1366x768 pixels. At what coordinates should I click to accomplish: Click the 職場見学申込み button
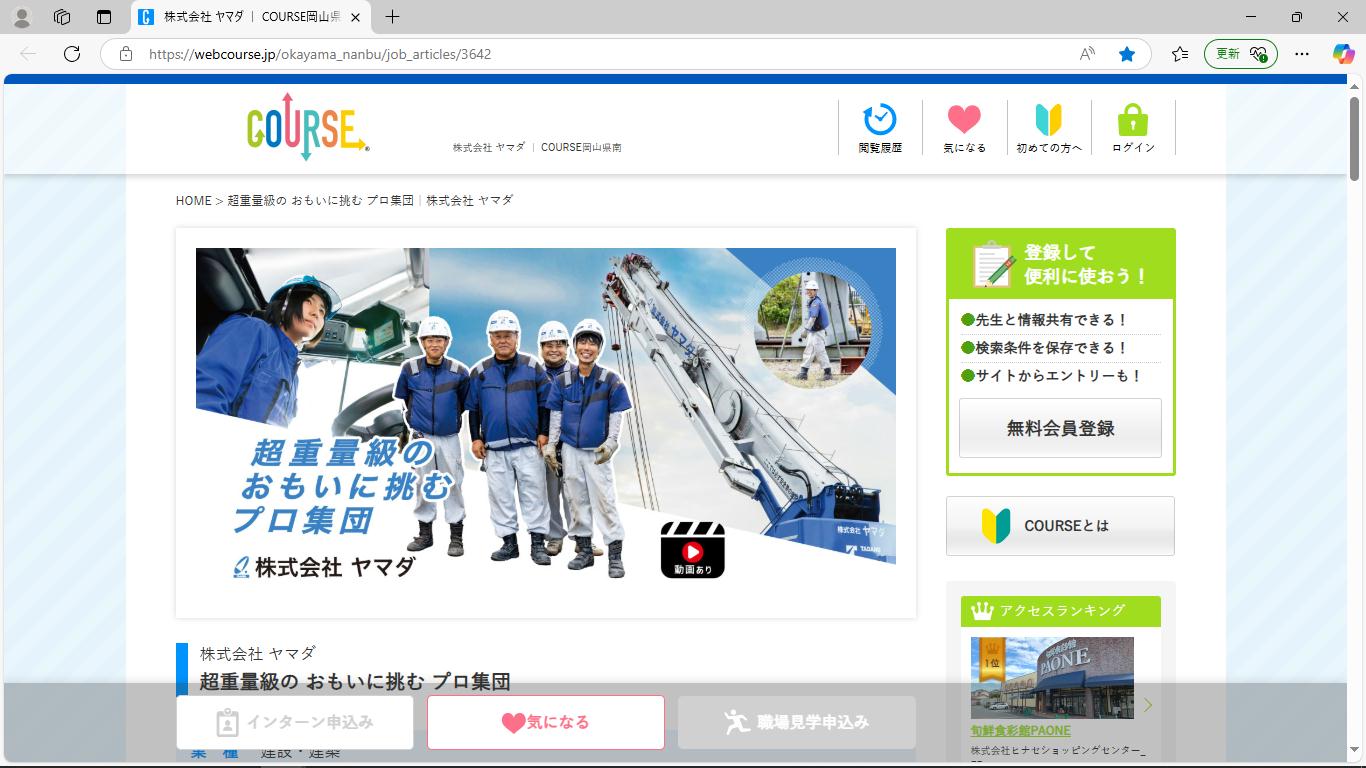click(797, 722)
